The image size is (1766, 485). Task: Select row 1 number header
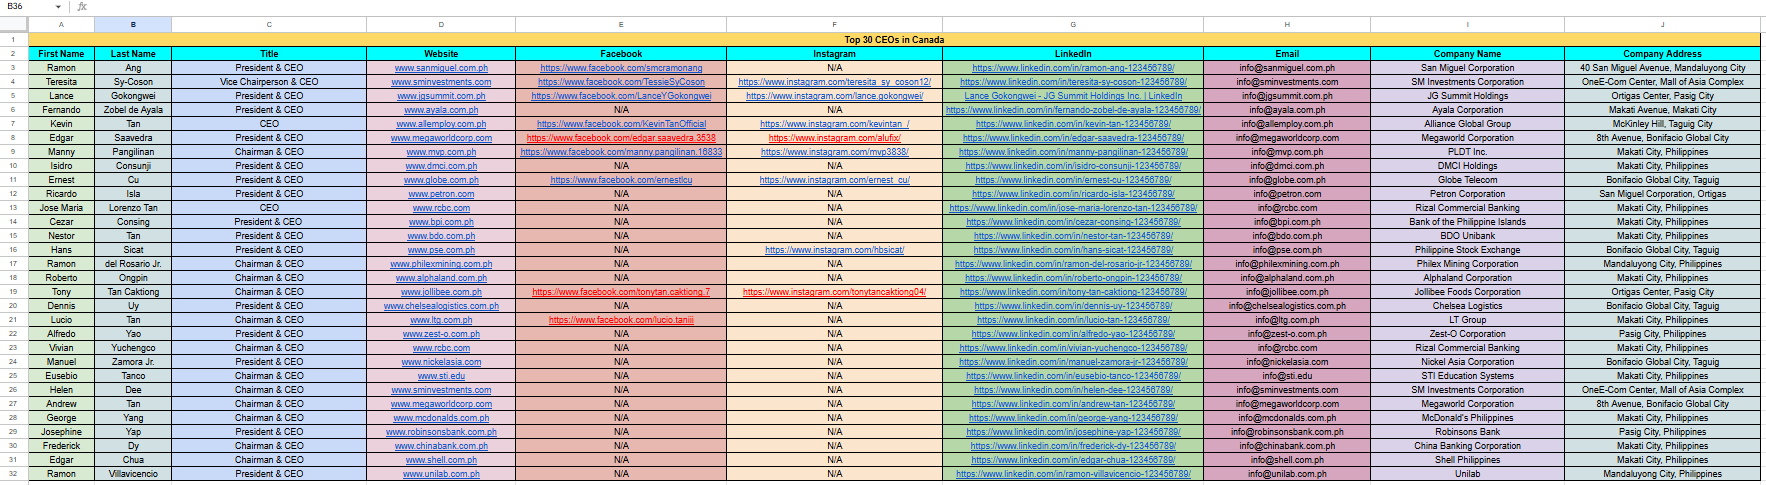(14, 40)
